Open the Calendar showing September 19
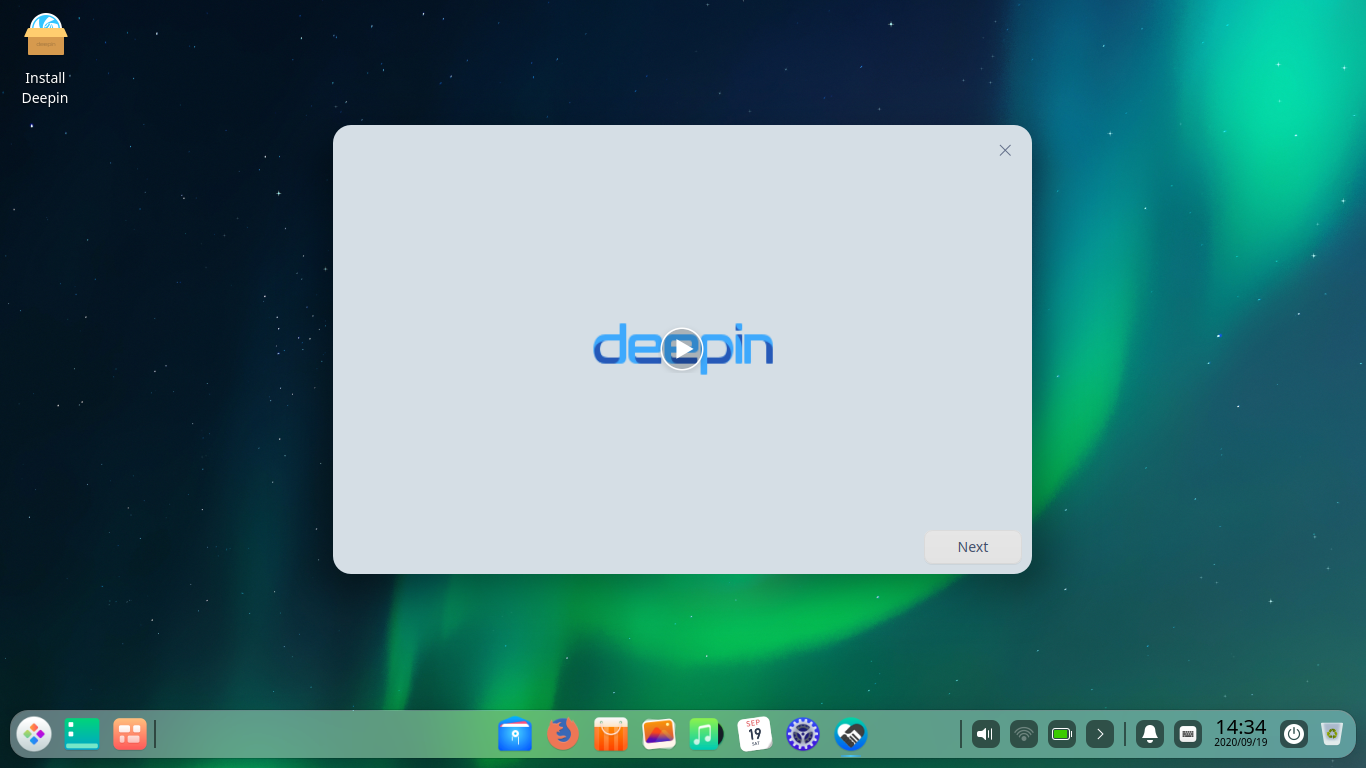Image resolution: width=1366 pixels, height=768 pixels. point(753,734)
